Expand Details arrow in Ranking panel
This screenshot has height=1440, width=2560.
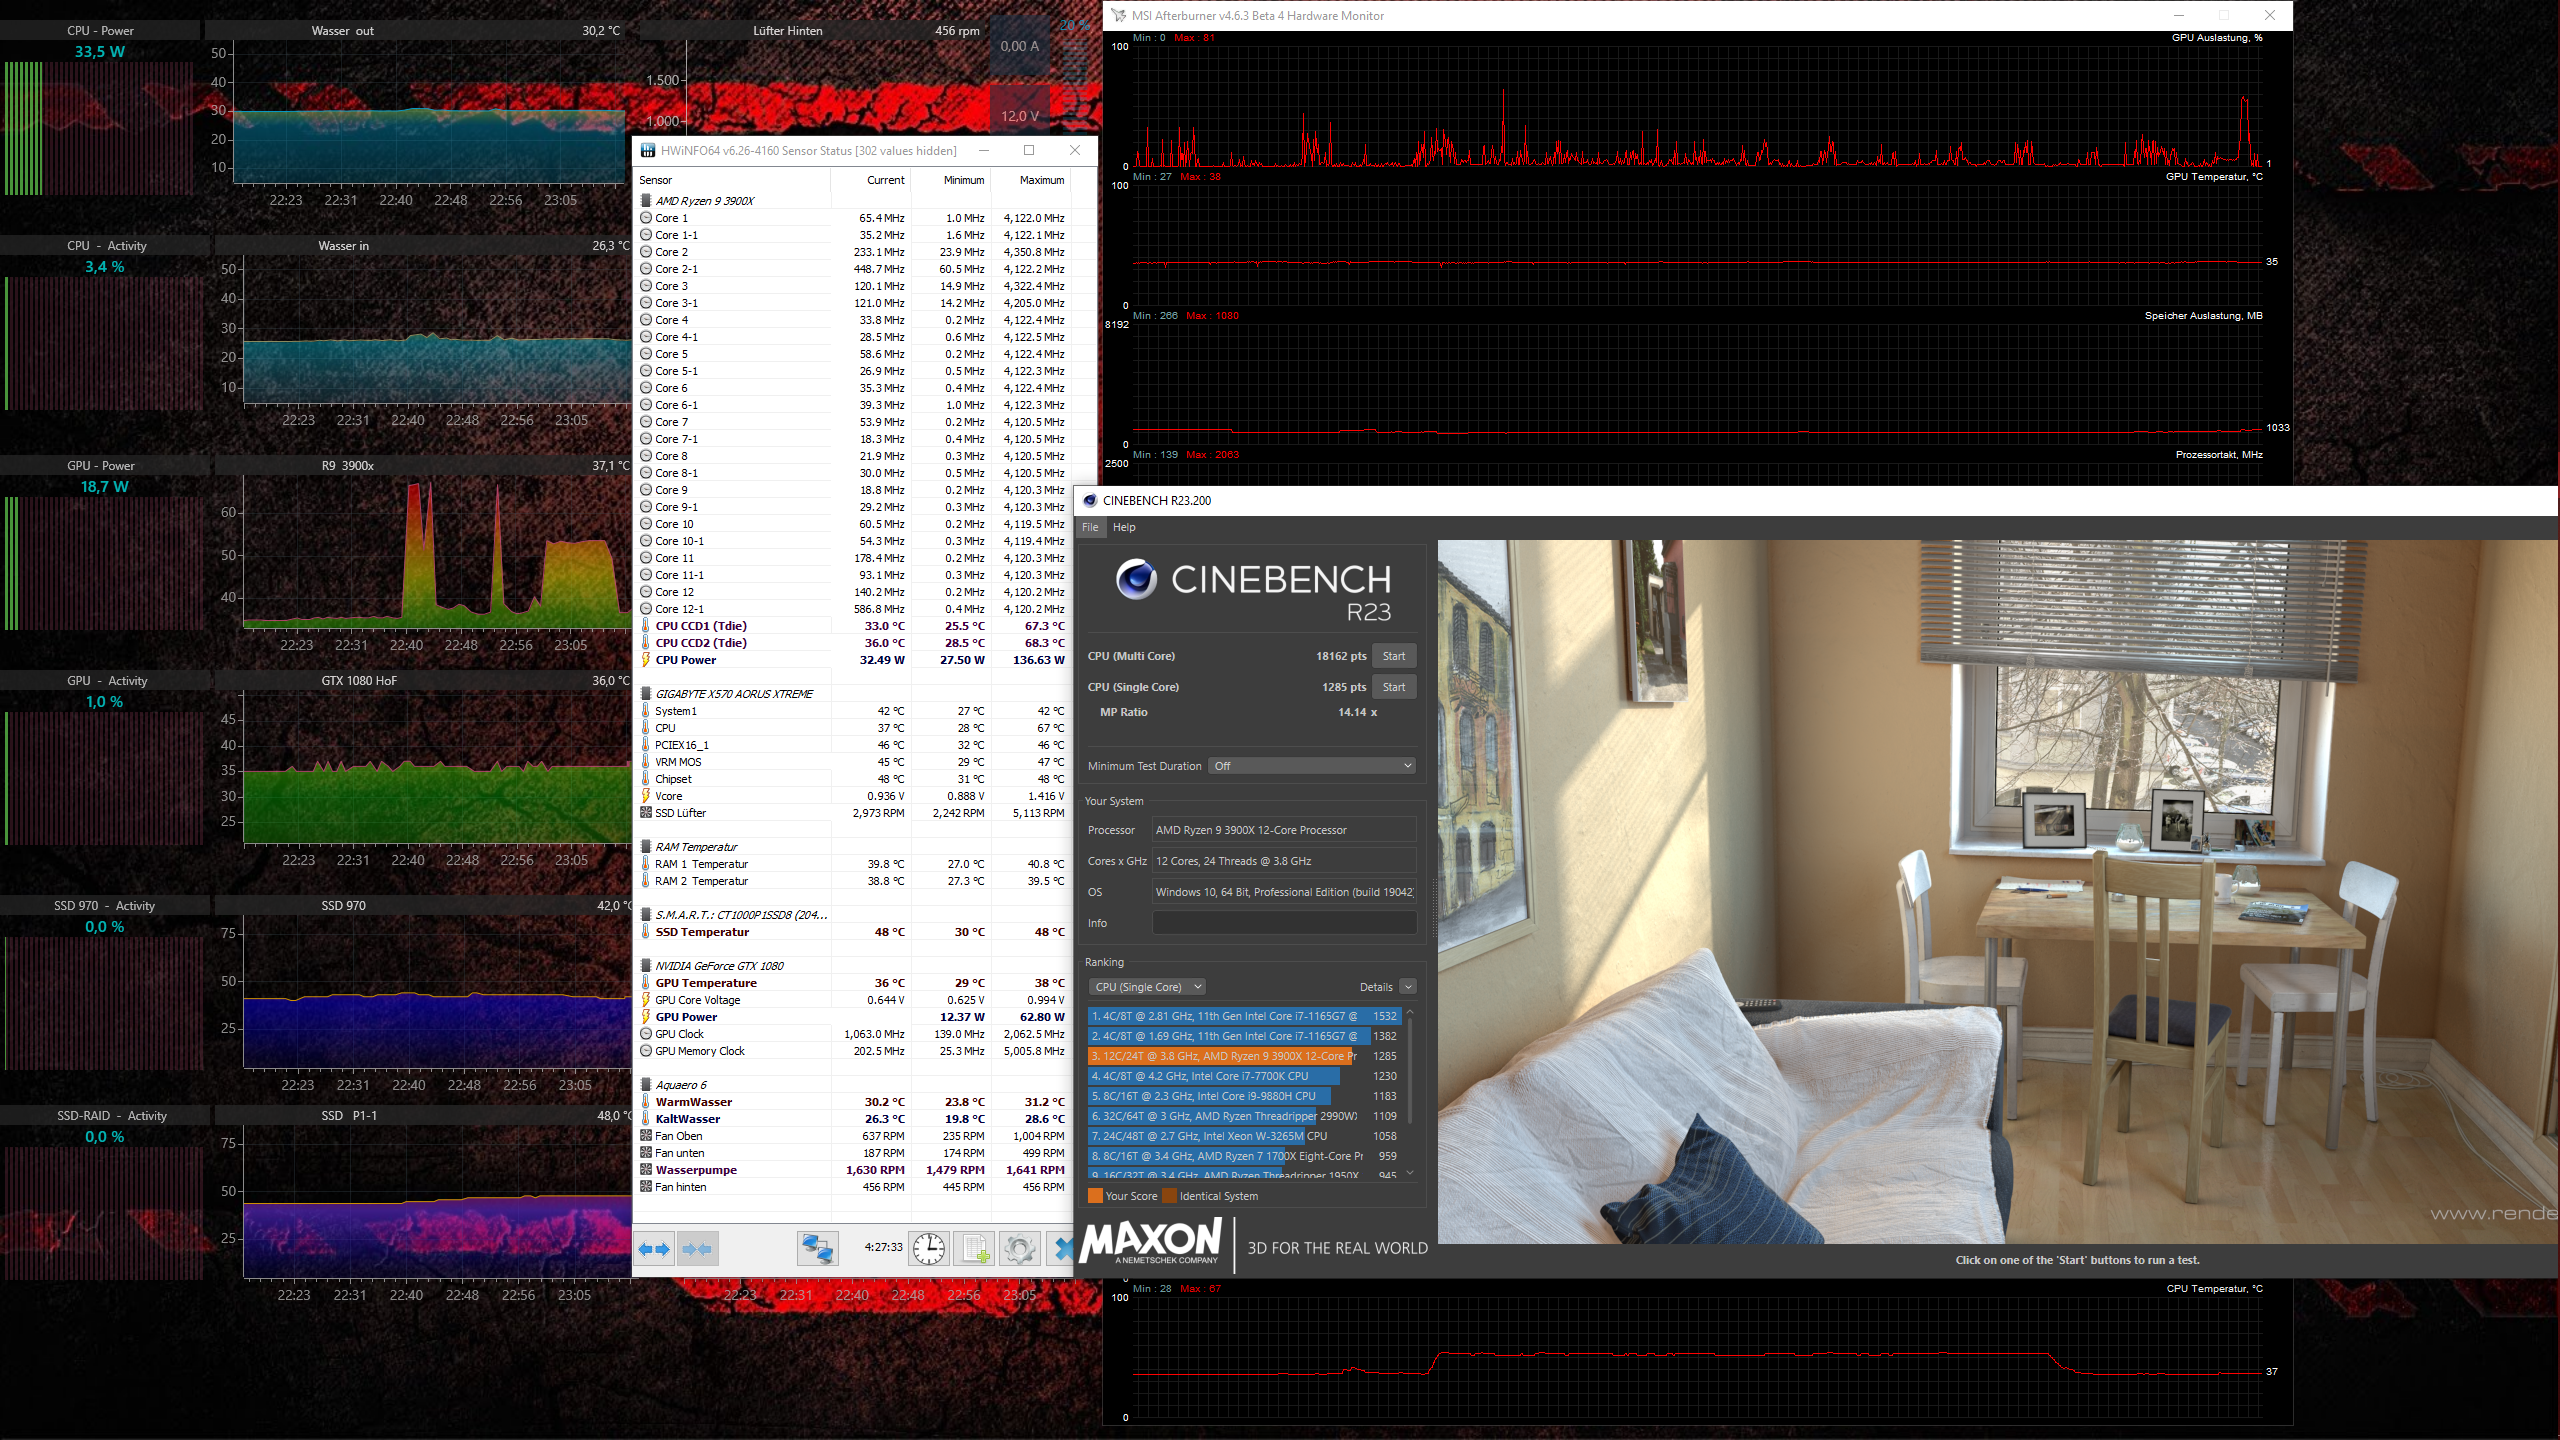tap(1407, 987)
